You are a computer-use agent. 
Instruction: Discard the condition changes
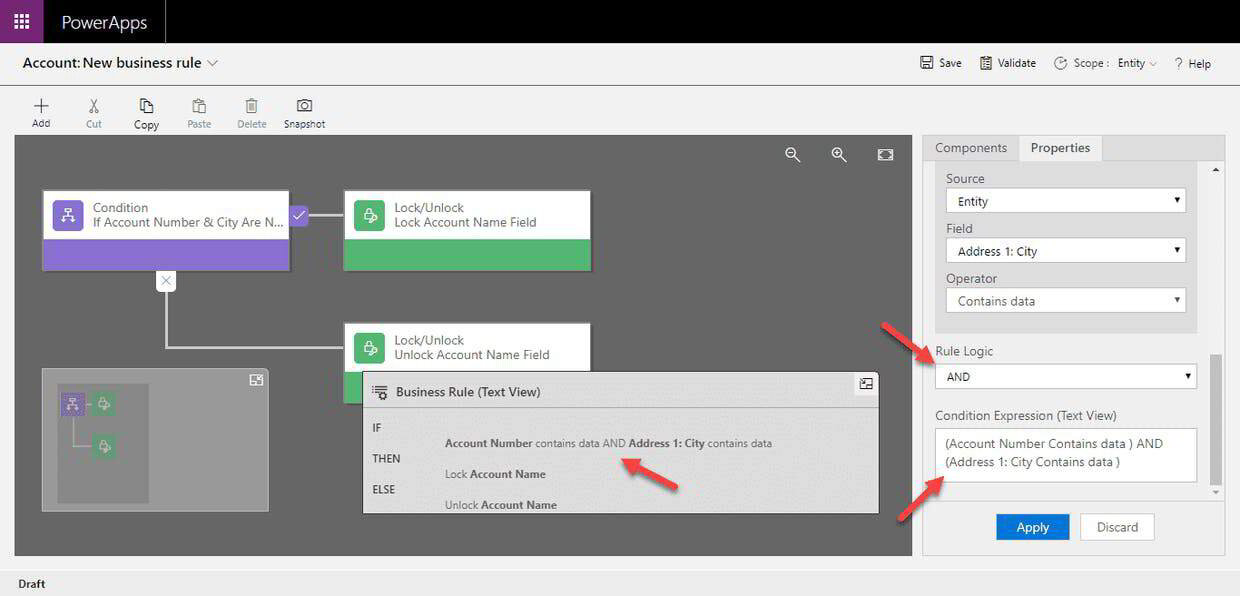click(x=1117, y=527)
